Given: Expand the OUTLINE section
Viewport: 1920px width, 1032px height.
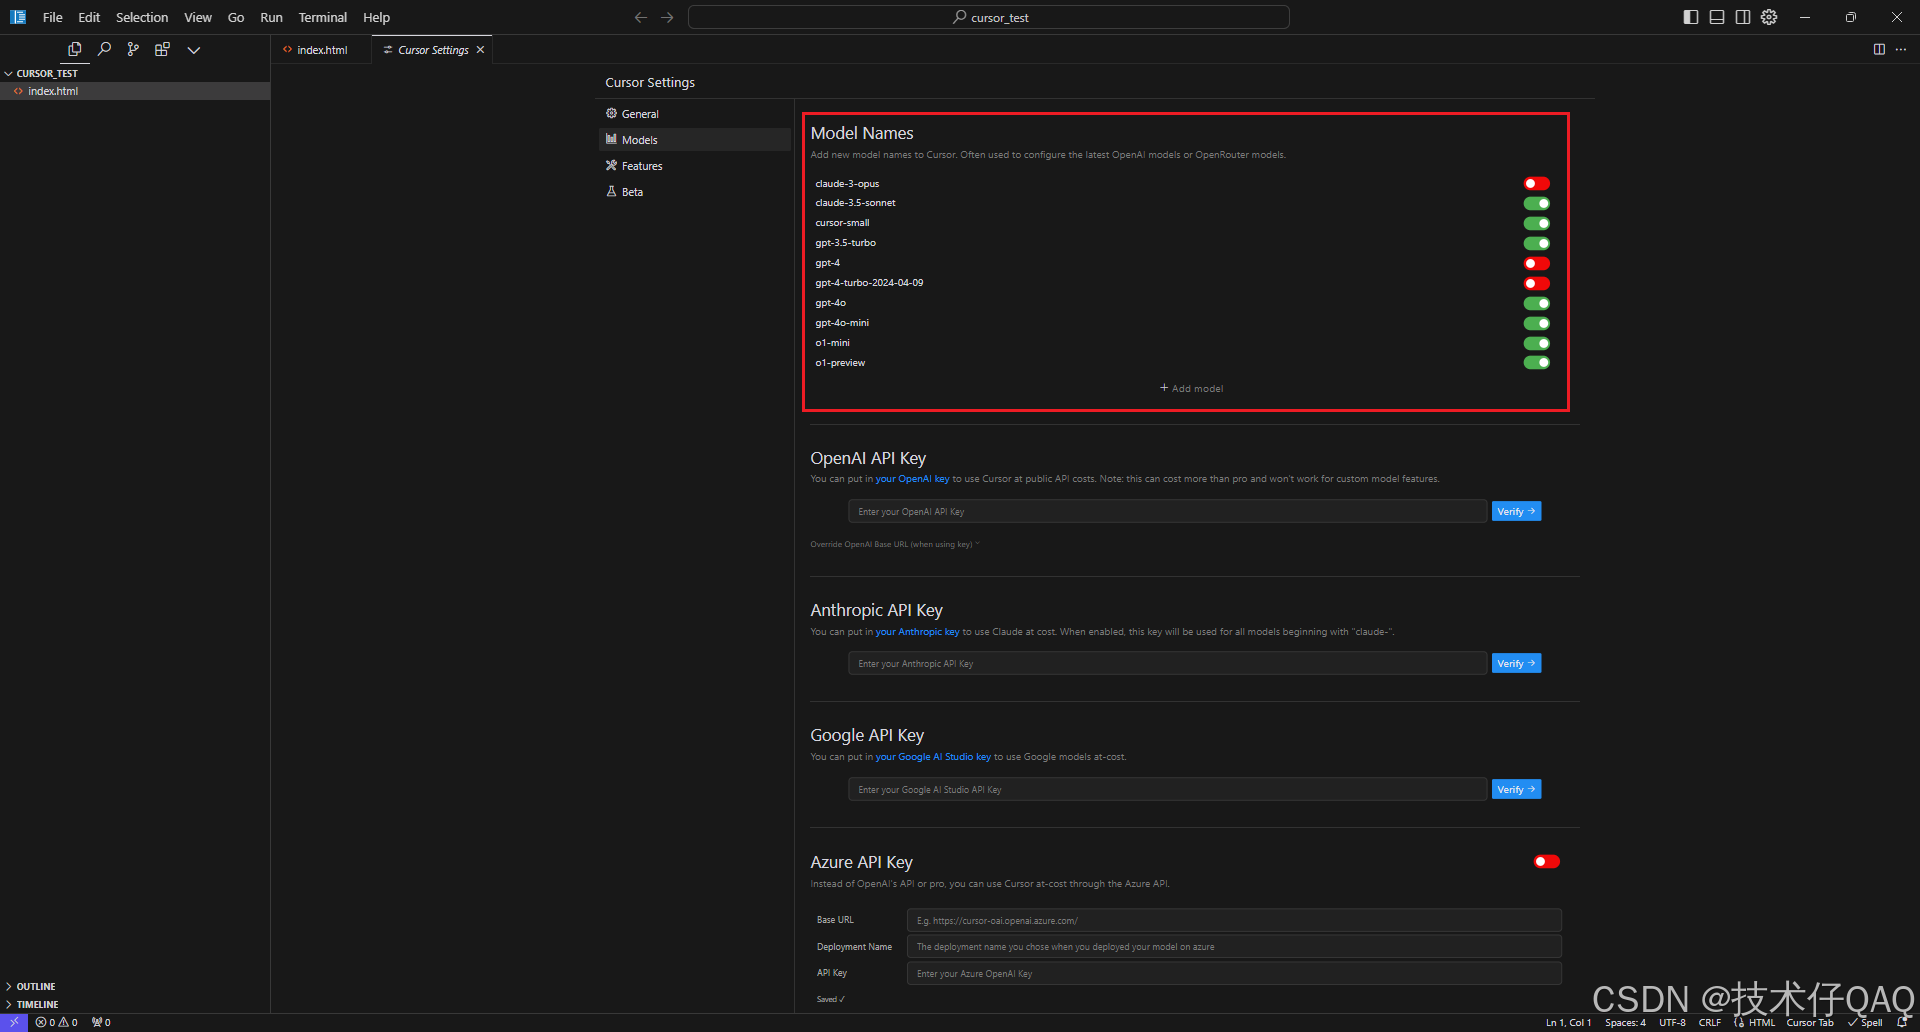Looking at the screenshot, I should tap(36, 986).
